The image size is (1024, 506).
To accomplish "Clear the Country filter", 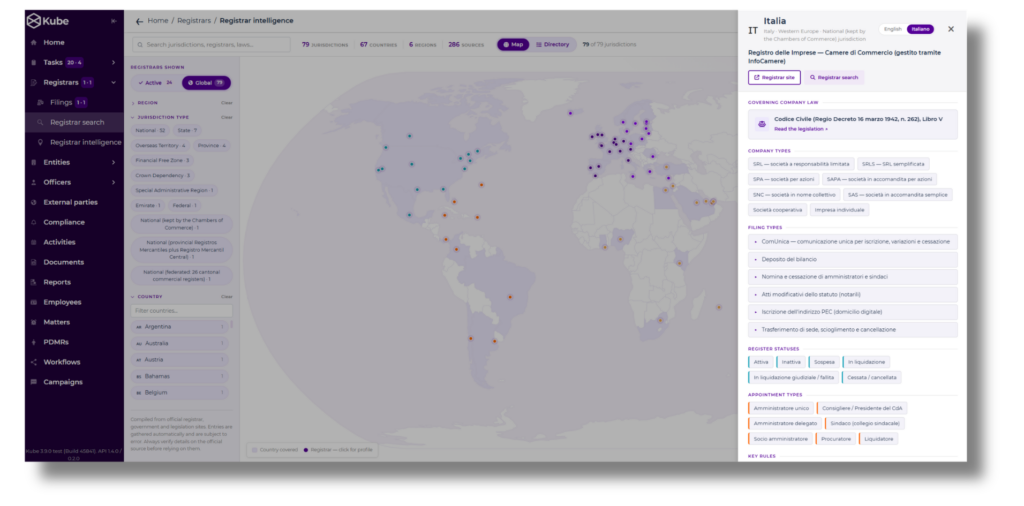I will (227, 296).
